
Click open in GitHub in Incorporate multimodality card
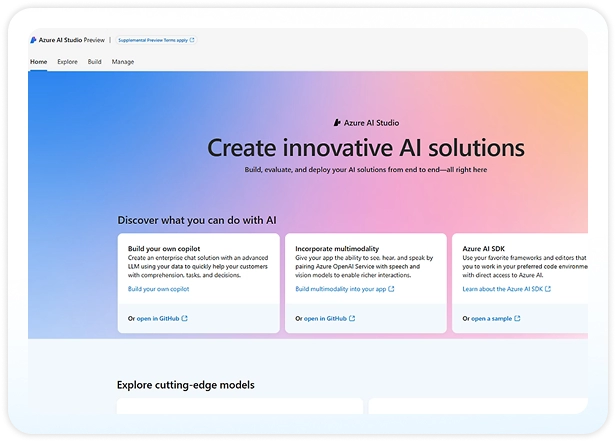click(325, 319)
